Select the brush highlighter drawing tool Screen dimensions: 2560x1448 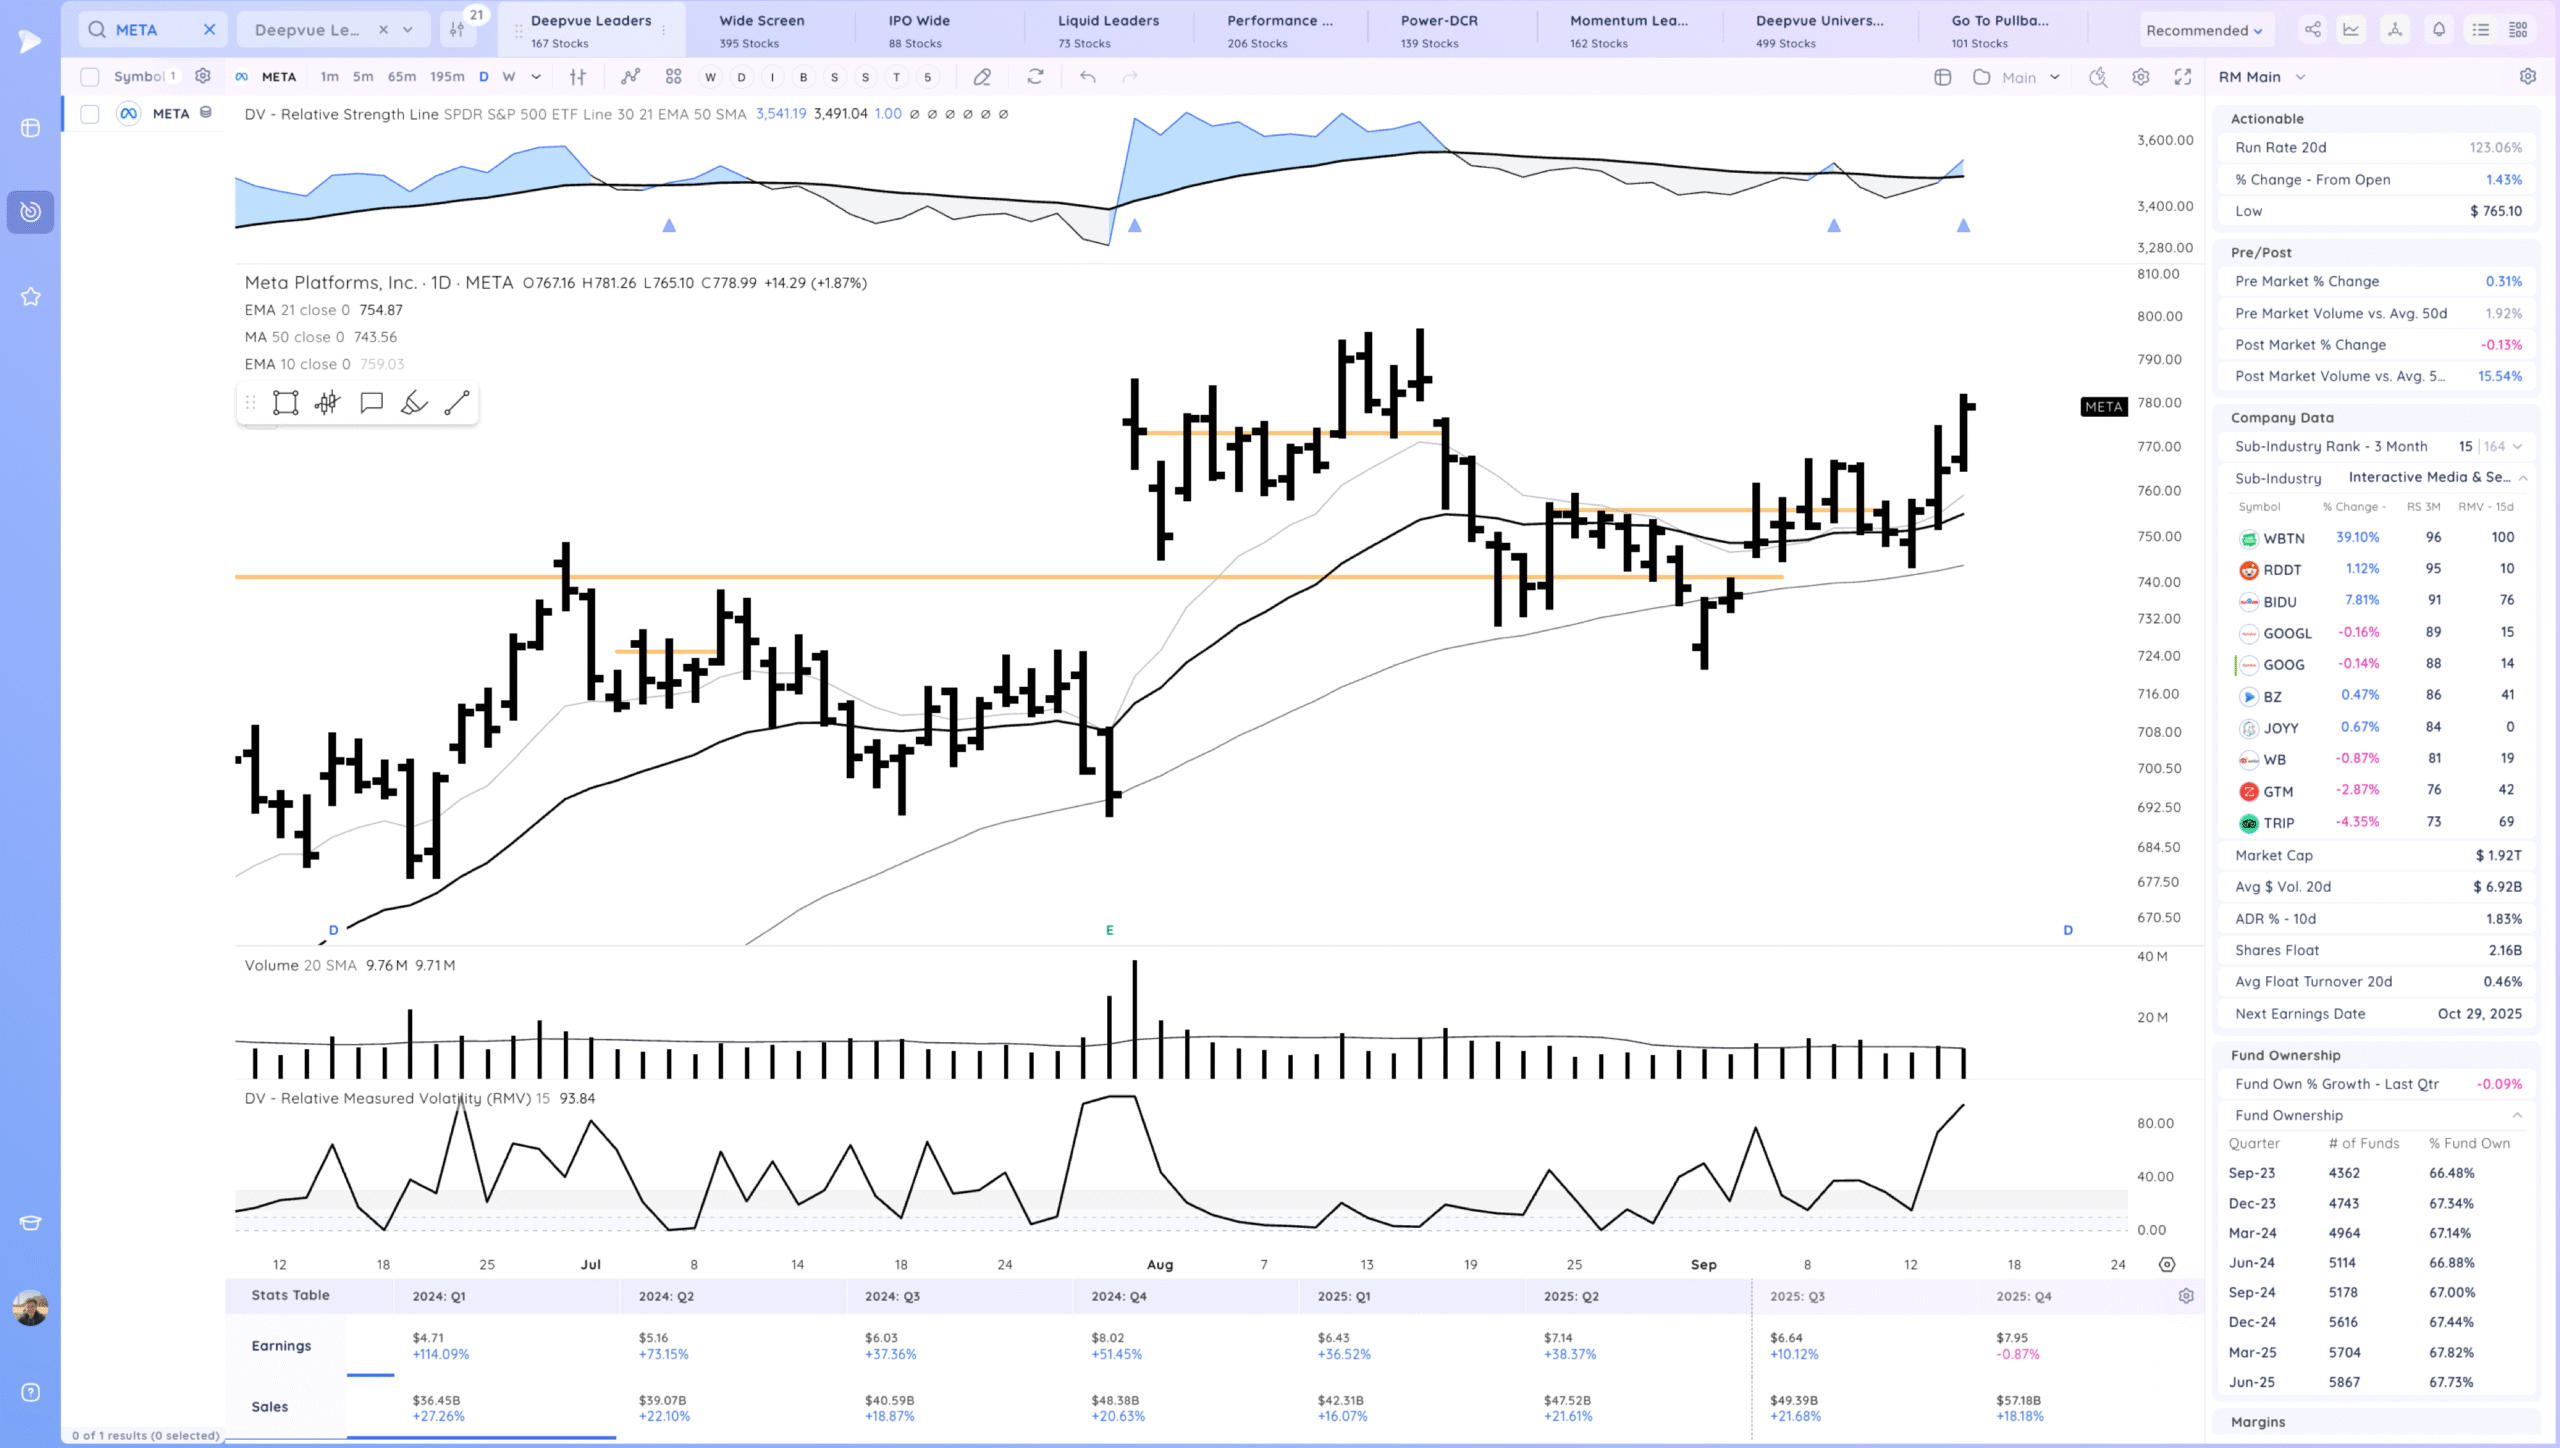414,403
